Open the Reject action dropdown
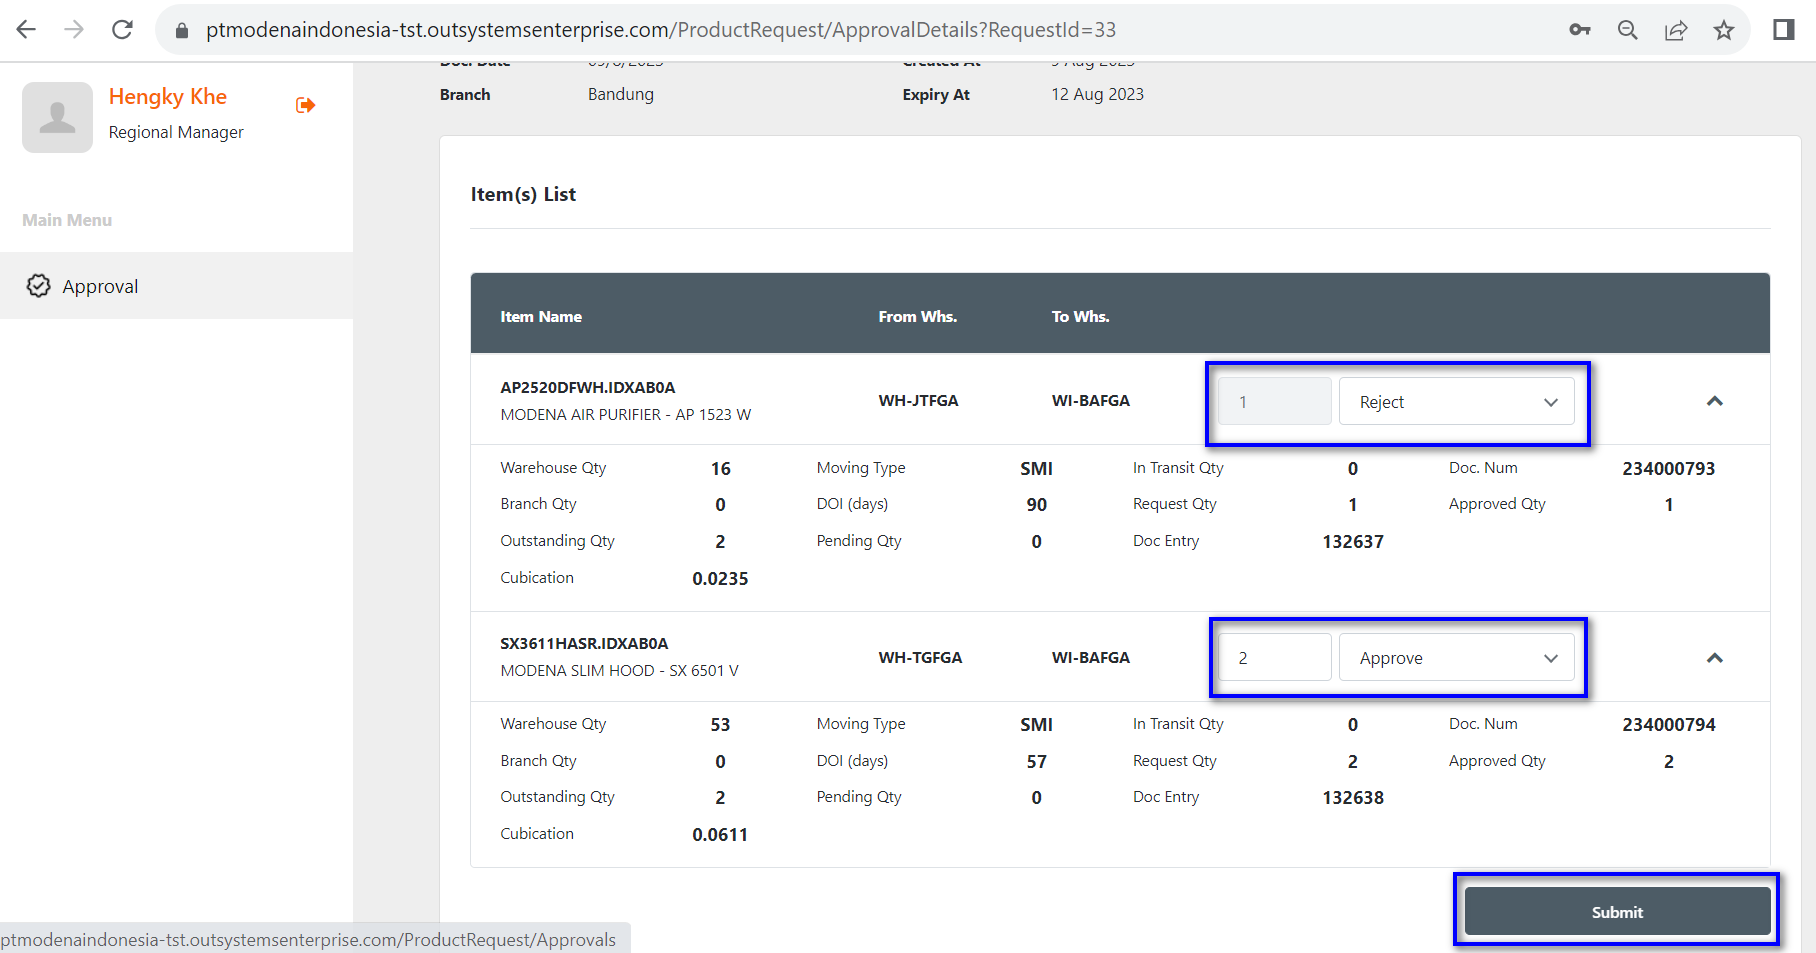 [1456, 402]
